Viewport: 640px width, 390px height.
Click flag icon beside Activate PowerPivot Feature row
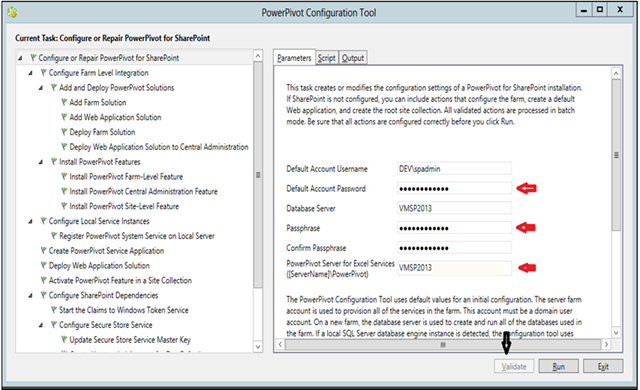tap(43, 280)
